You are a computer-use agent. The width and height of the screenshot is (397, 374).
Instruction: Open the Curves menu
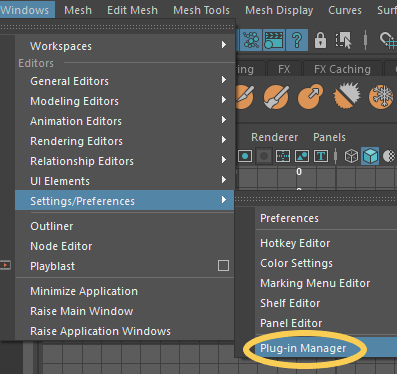[x=345, y=10]
